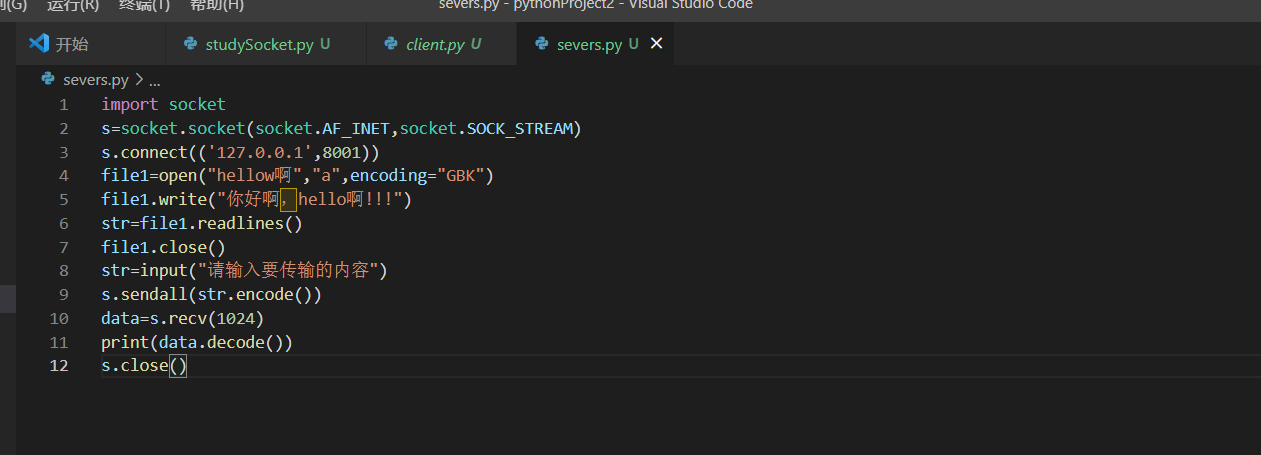Screen dimensions: 1261x455
Task: Click line number 9 in the gutter
Action: [x=64, y=295]
